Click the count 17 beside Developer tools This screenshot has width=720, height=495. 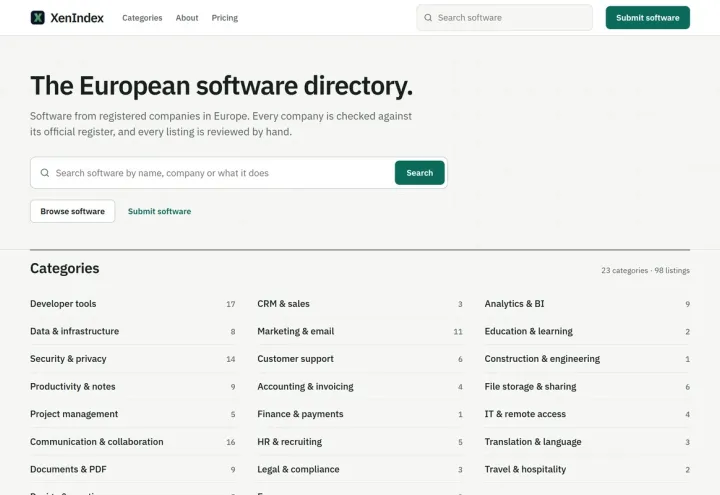(231, 304)
